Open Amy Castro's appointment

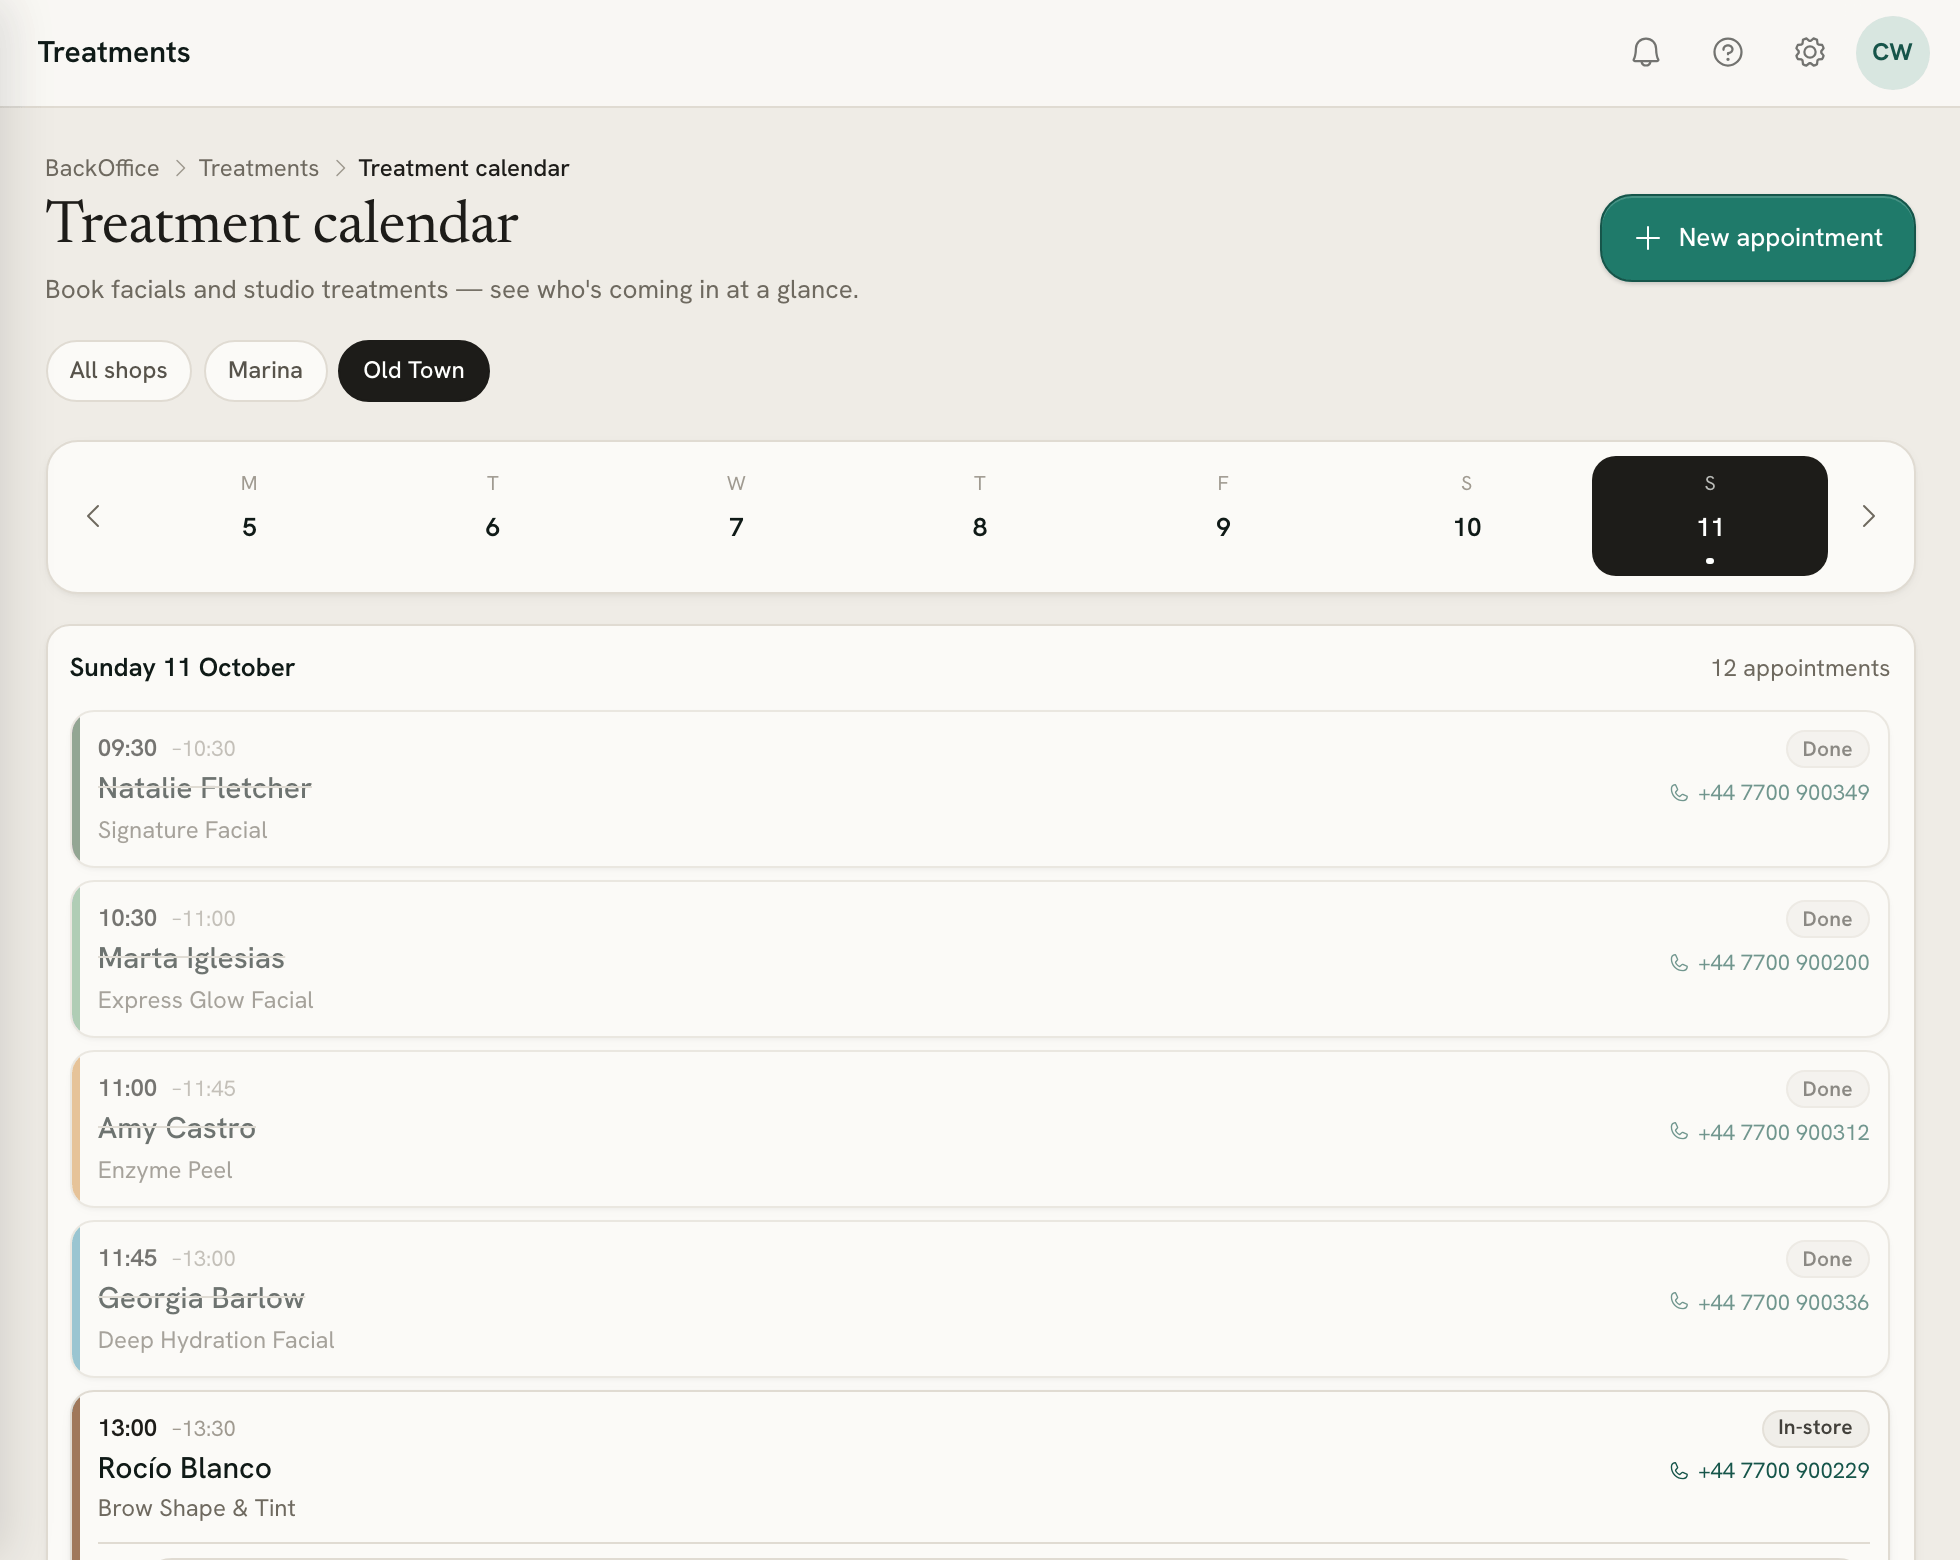[980, 1129]
